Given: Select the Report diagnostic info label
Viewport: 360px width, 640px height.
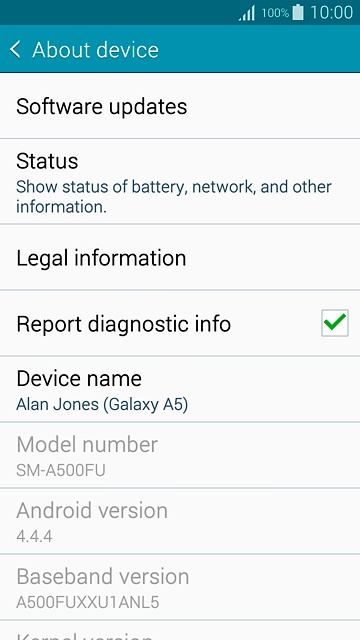Looking at the screenshot, I should tap(124, 324).
